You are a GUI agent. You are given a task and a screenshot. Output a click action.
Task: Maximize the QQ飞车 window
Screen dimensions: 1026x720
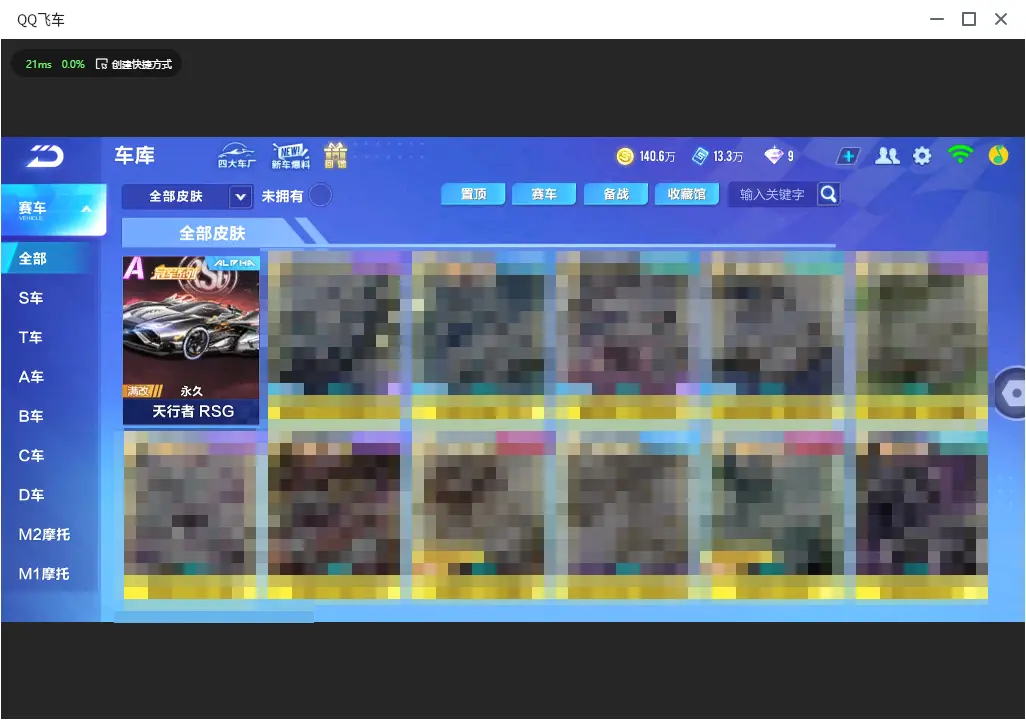pos(969,19)
